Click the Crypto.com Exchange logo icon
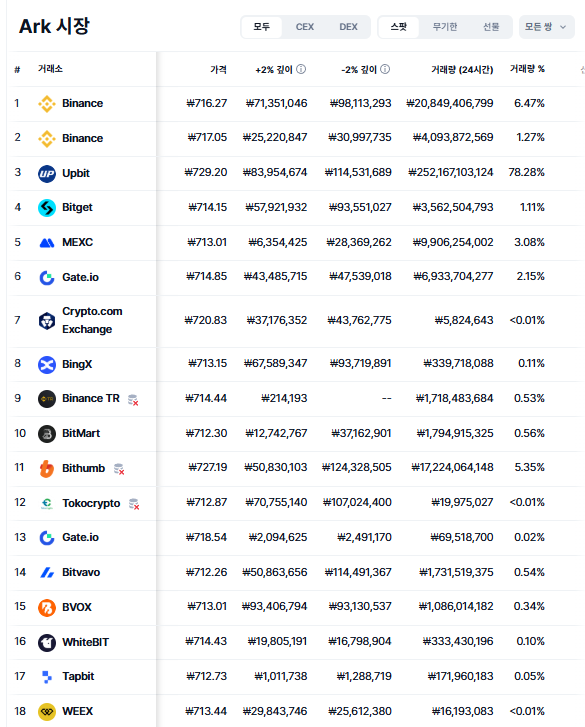The height and width of the screenshot is (727, 585). [x=47, y=320]
